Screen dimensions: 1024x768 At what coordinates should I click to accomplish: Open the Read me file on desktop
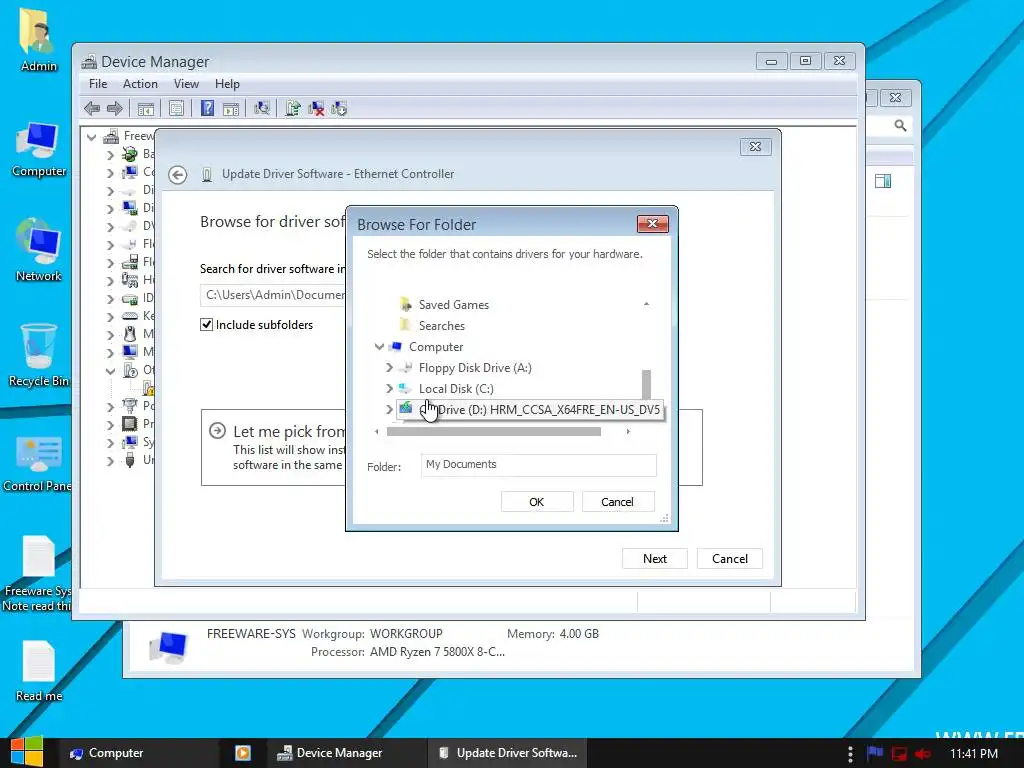(x=38, y=671)
